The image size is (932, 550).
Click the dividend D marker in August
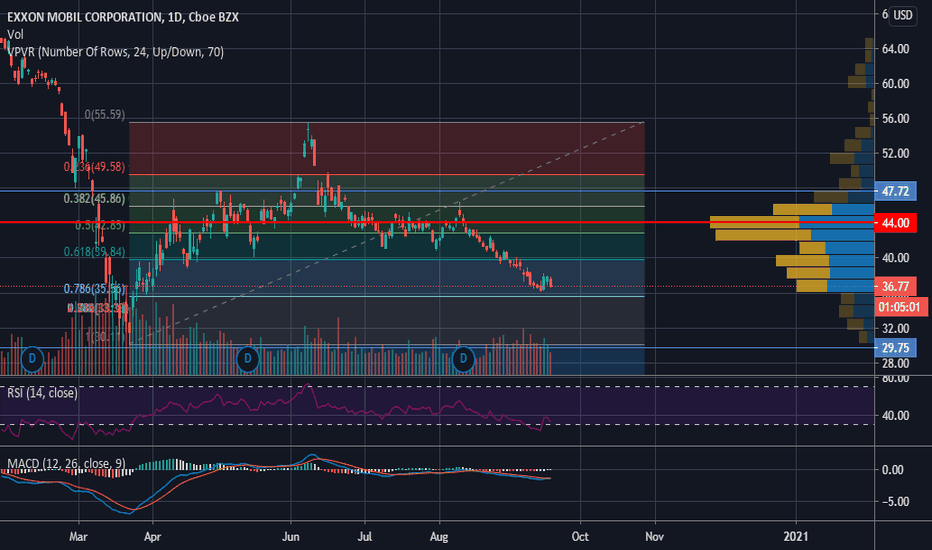coord(463,359)
